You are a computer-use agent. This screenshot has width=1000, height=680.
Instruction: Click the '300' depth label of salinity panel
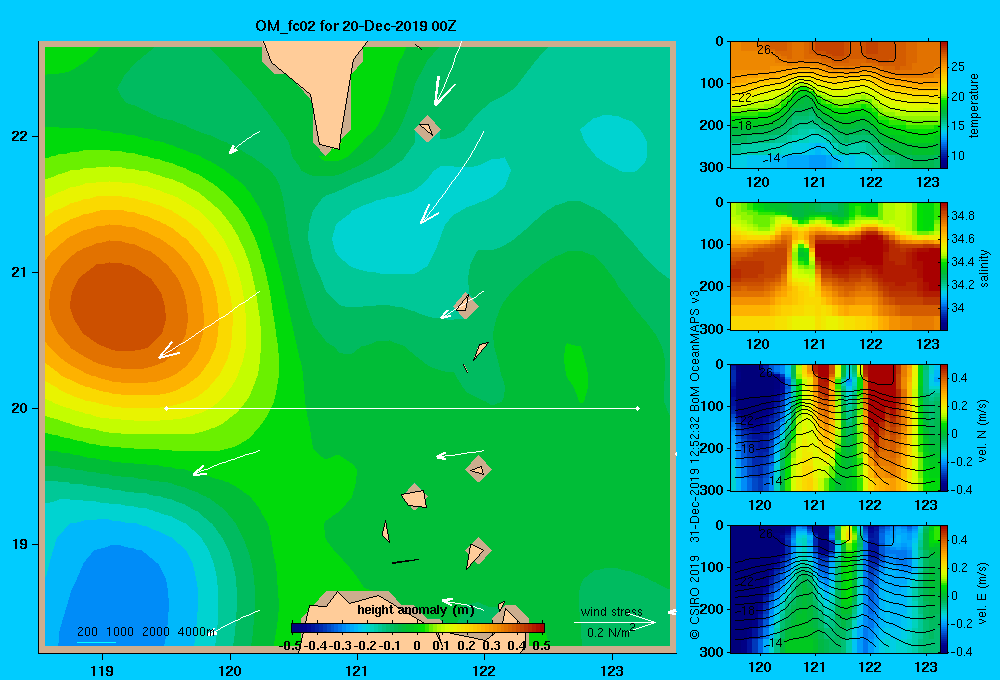[x=712, y=329]
